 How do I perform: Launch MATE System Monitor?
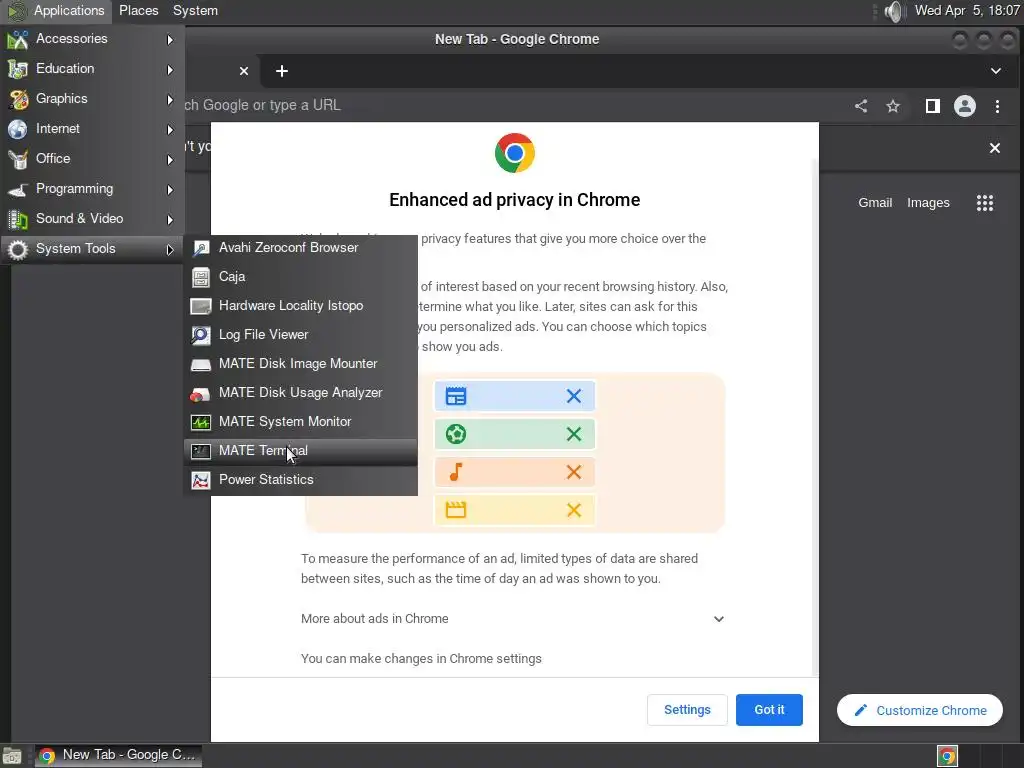pos(300,422)
